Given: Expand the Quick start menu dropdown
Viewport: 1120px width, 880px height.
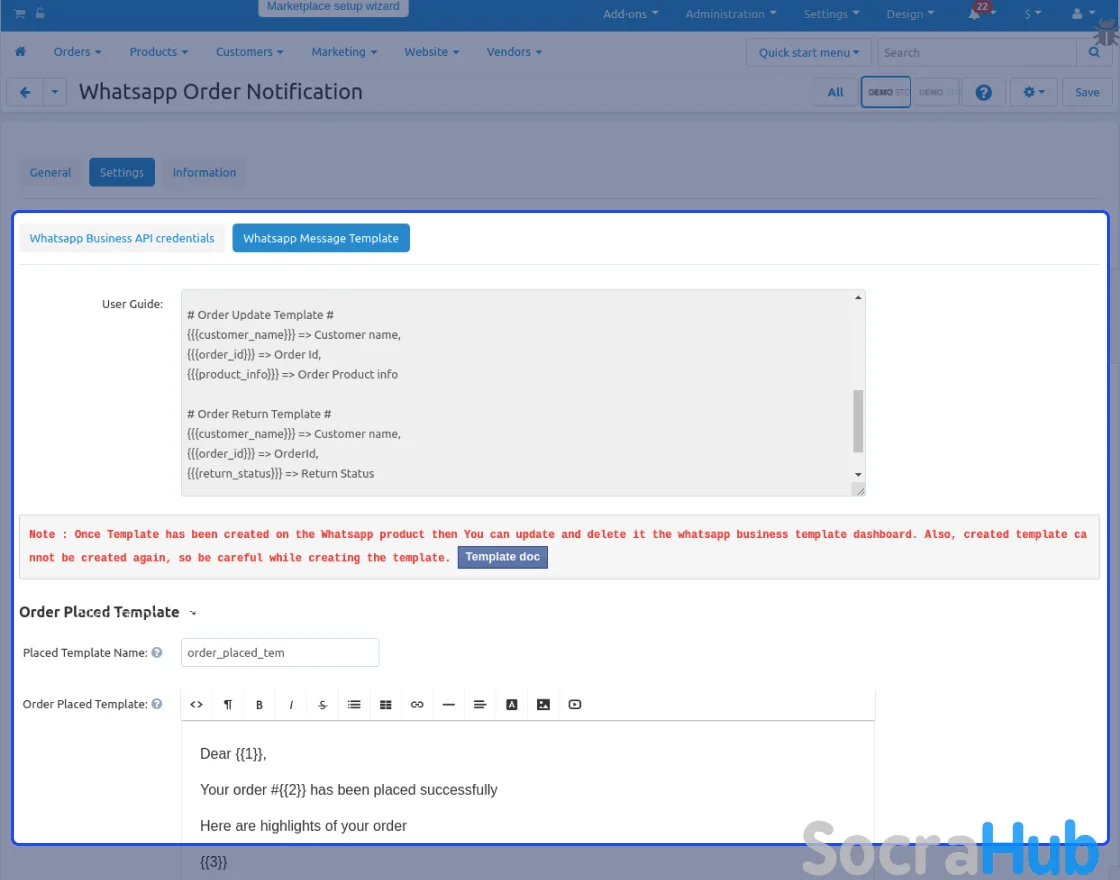Looking at the screenshot, I should coord(809,52).
